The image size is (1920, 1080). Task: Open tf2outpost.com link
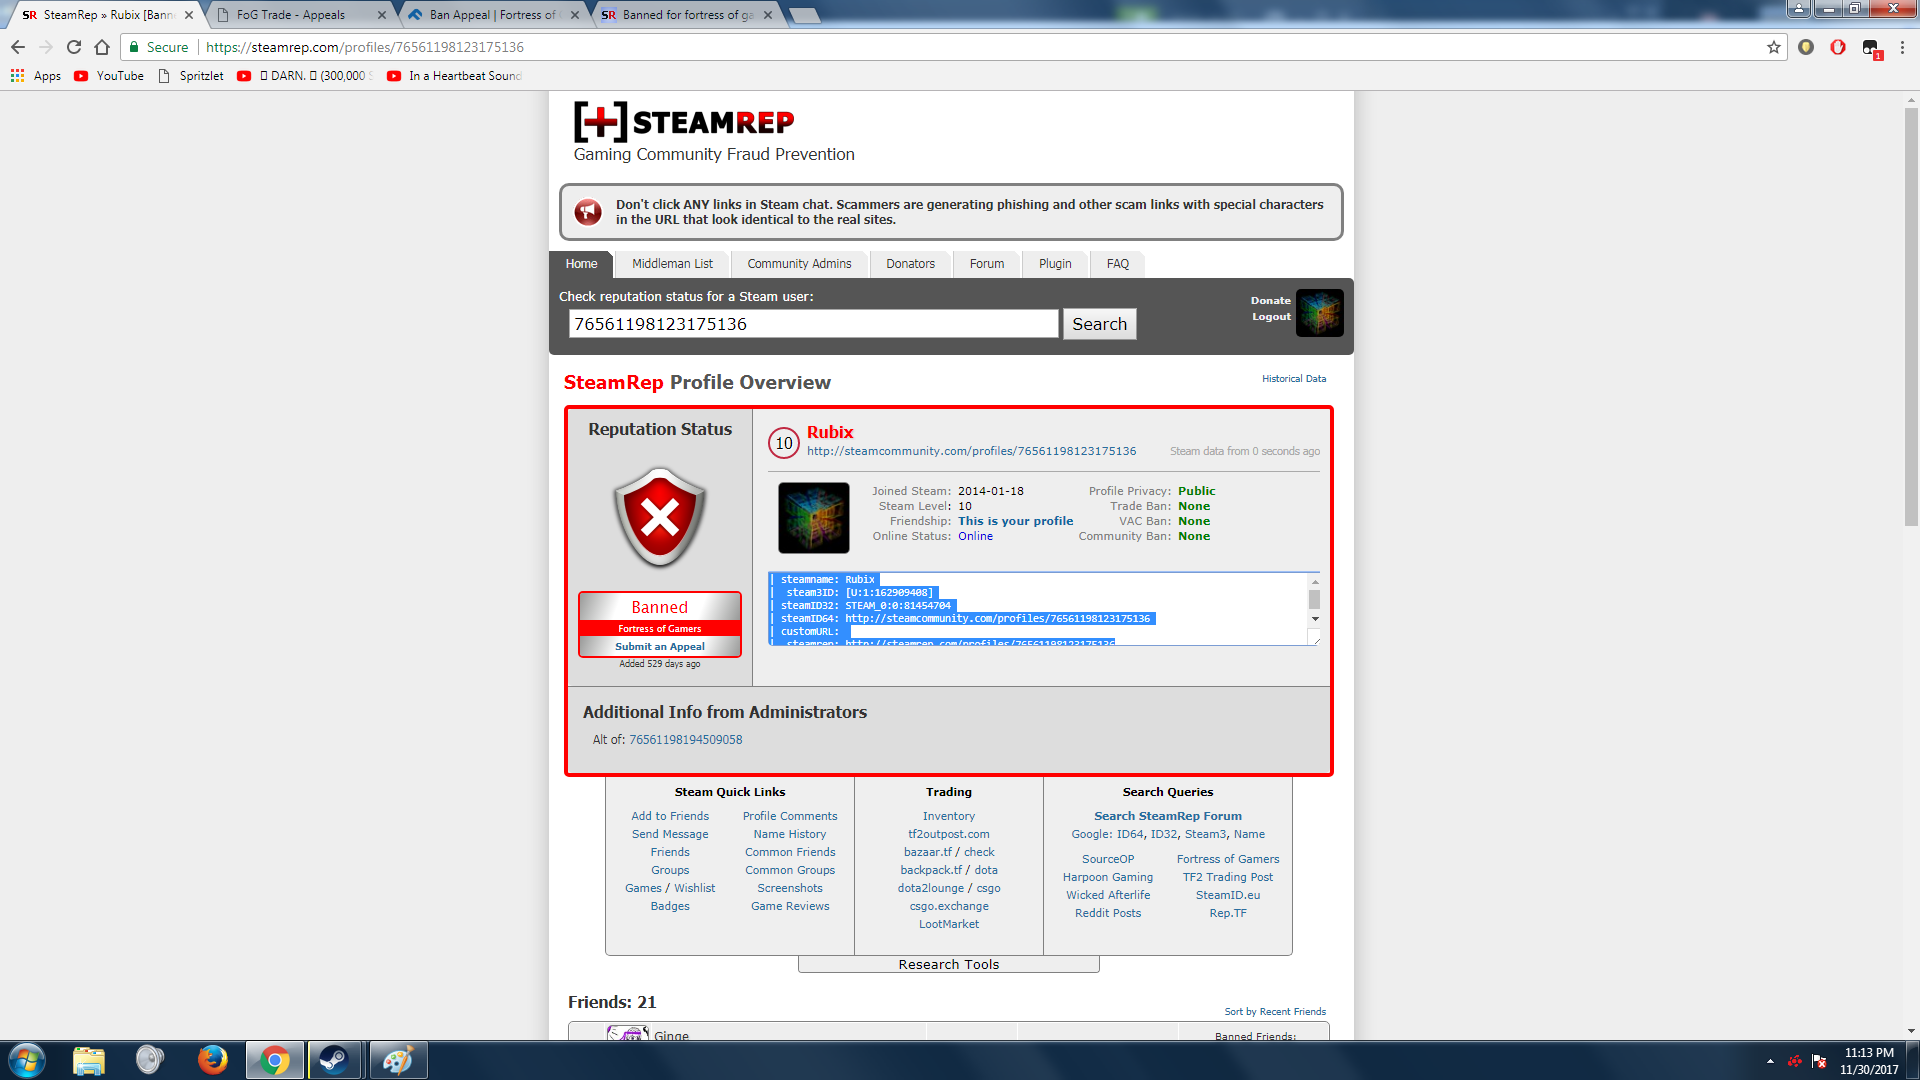point(948,834)
